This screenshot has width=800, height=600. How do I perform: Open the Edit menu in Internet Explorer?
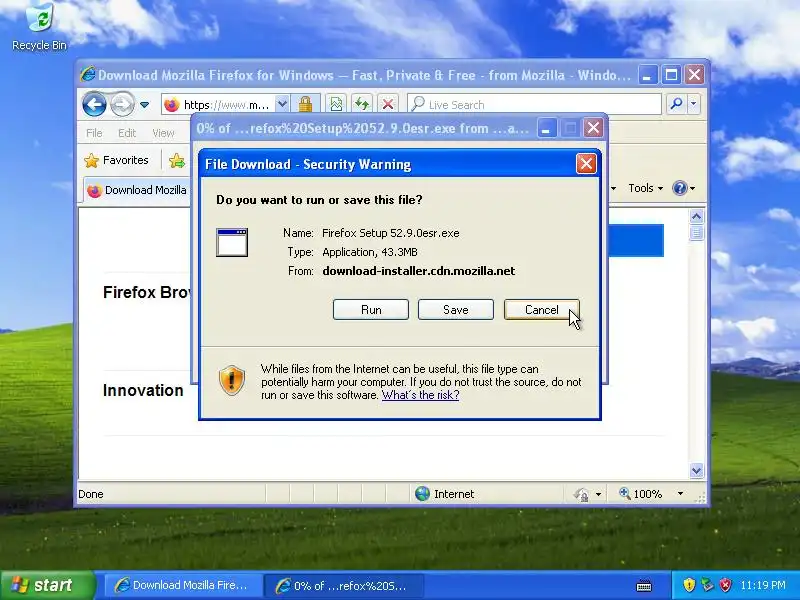(127, 133)
